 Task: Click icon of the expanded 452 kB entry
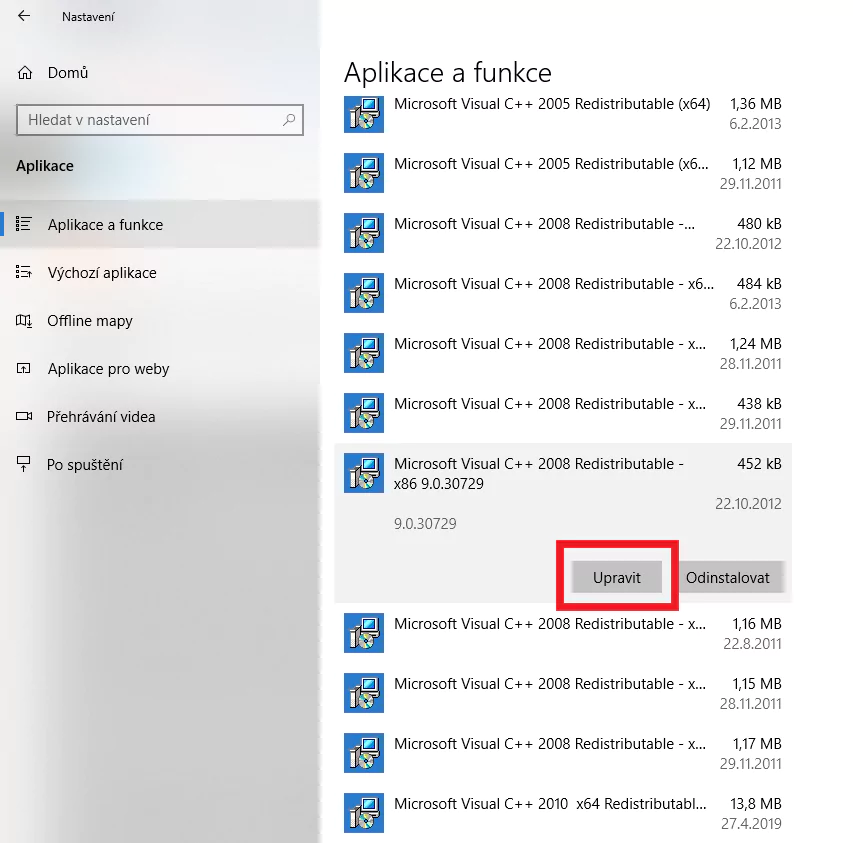click(x=364, y=473)
